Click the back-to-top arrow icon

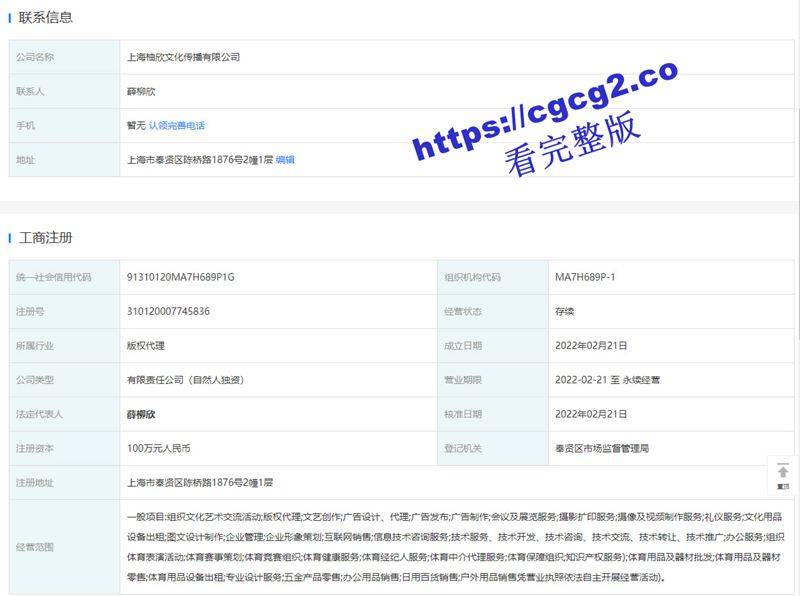click(x=782, y=473)
